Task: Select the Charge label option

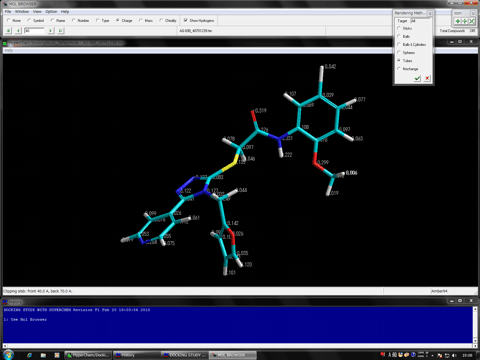Action: pos(124,21)
